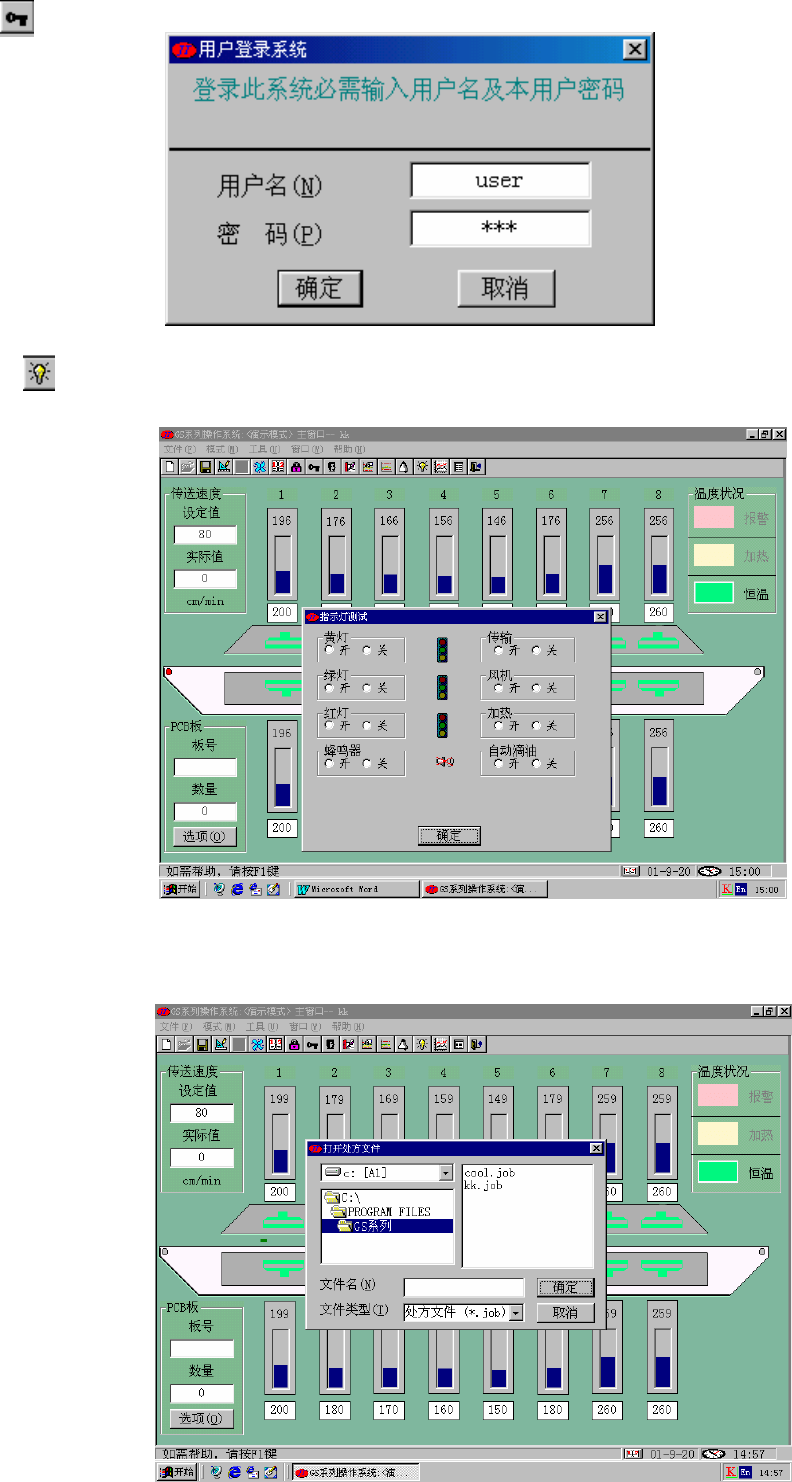Click the 用户名 field containing user

[500, 181]
